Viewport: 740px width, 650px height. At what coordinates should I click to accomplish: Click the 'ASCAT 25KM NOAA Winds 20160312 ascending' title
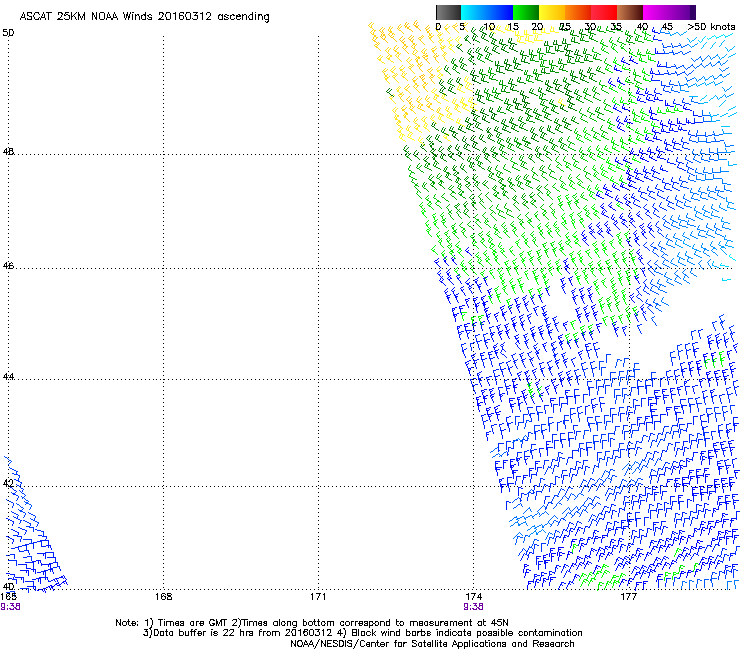pyautogui.click(x=144, y=17)
